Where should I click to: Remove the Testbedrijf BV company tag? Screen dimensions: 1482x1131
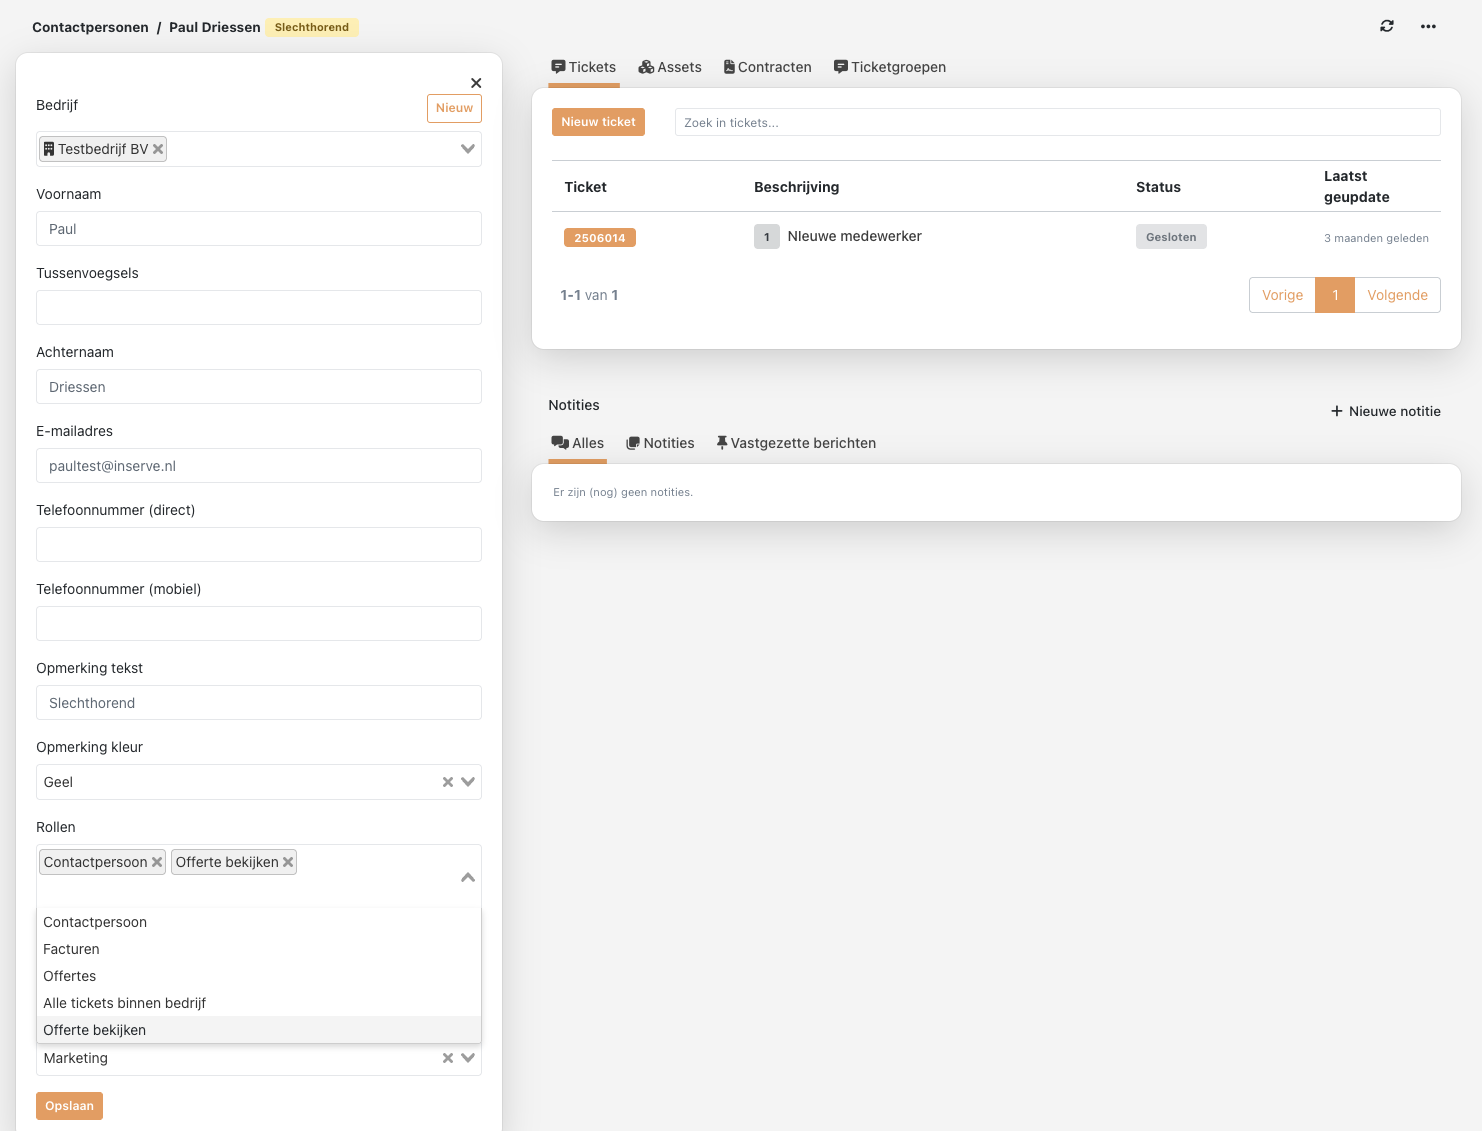(158, 149)
